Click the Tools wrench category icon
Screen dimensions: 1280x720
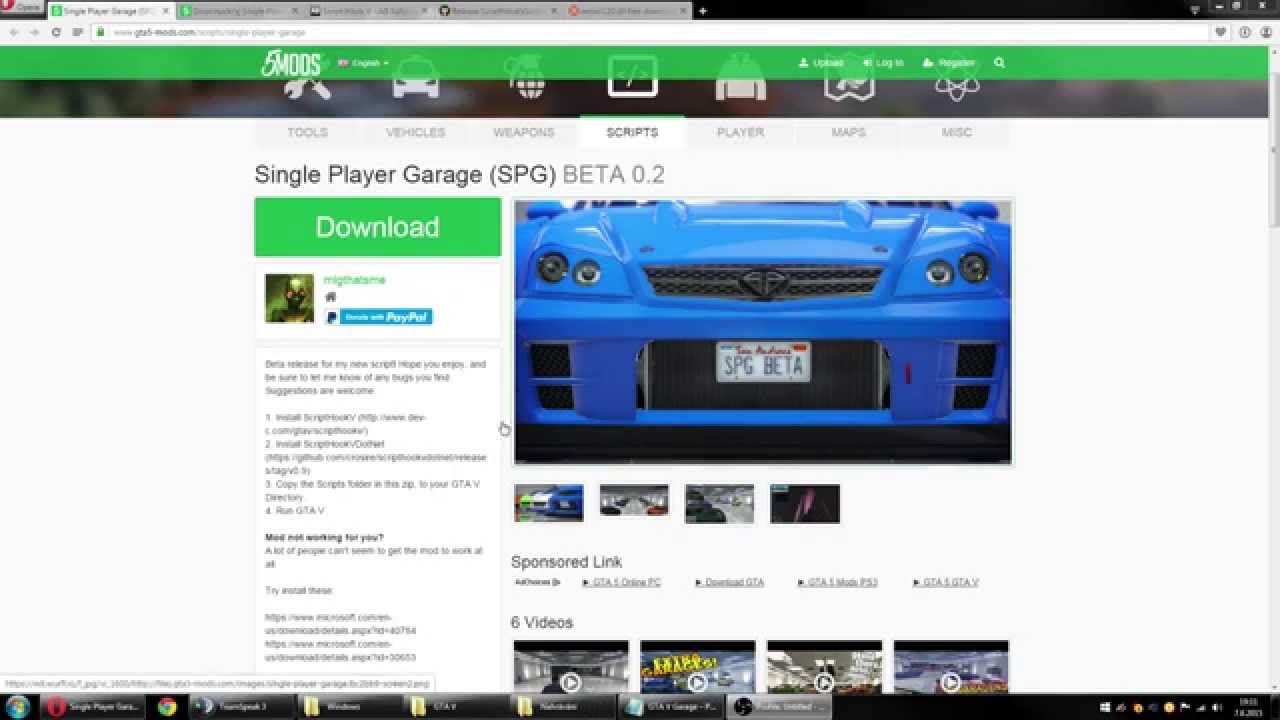(307, 80)
